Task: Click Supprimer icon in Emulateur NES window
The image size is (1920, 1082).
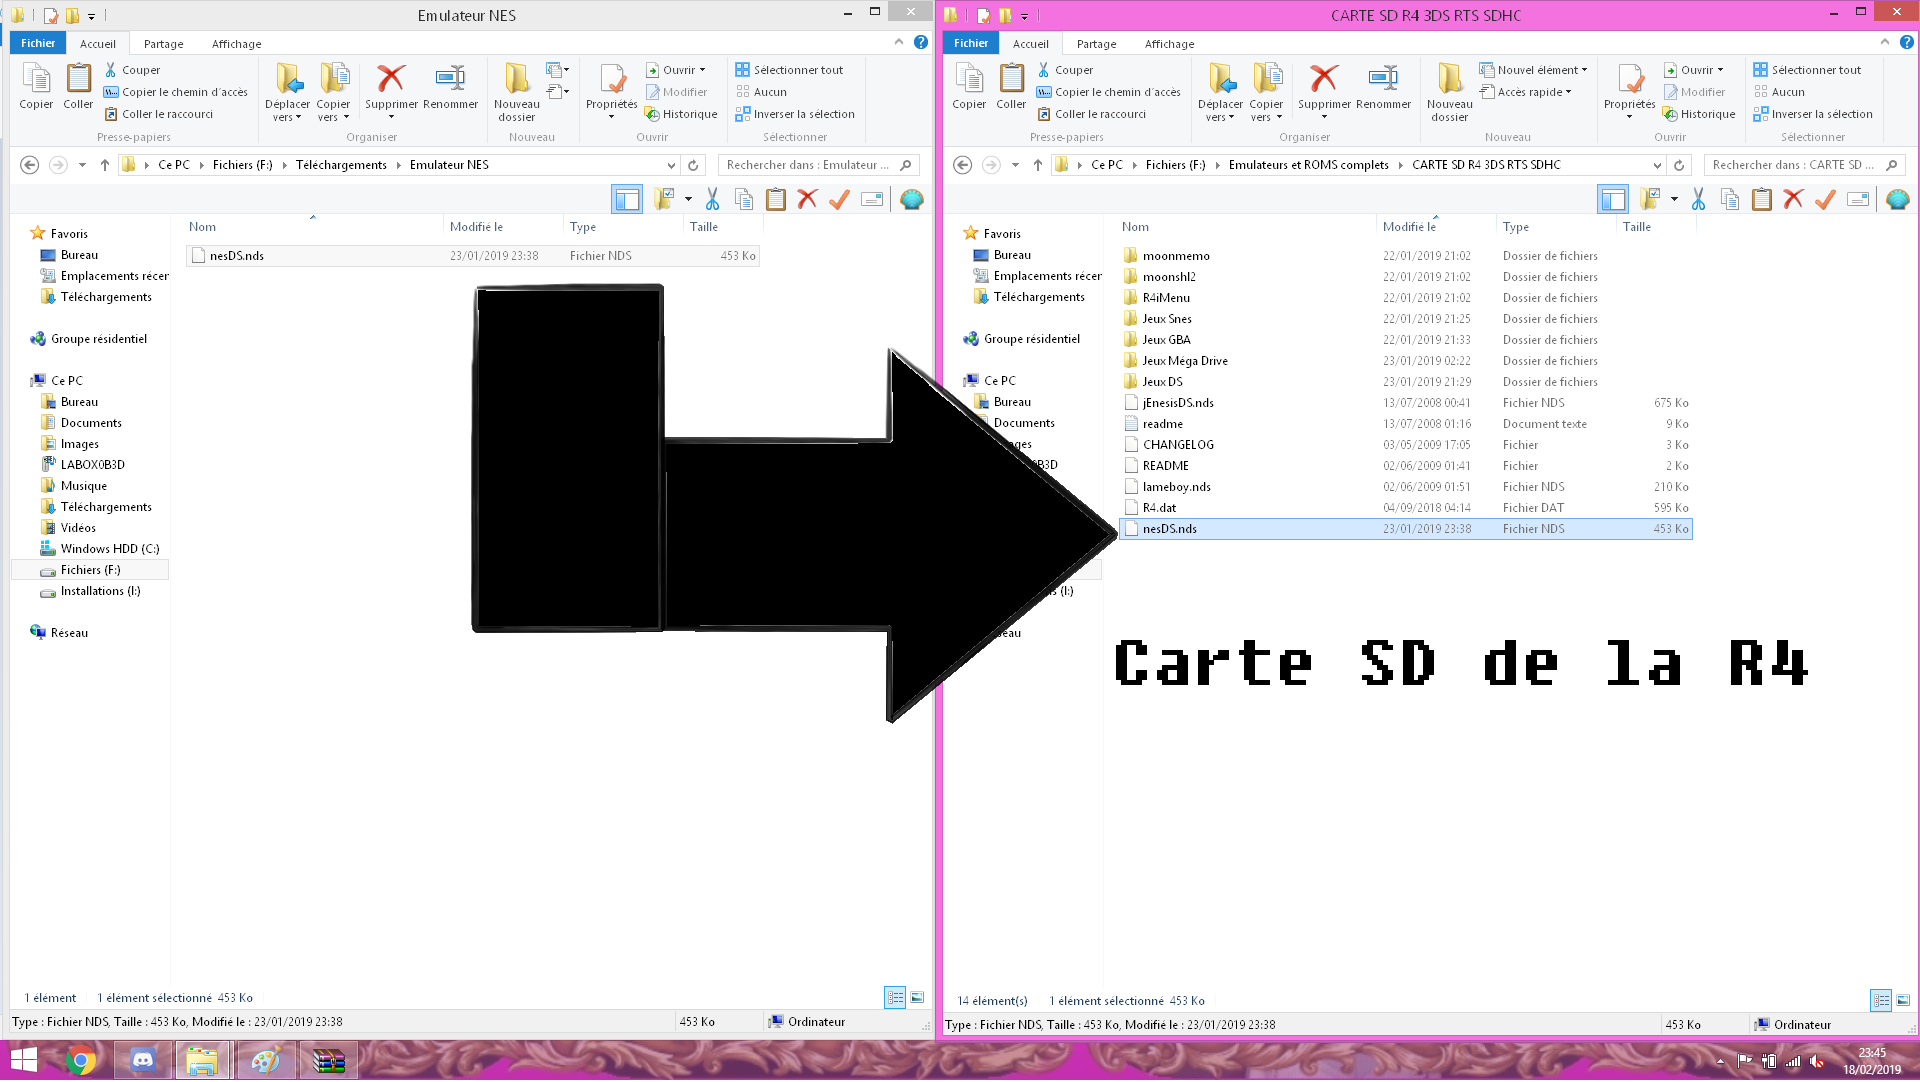Action: tap(391, 79)
